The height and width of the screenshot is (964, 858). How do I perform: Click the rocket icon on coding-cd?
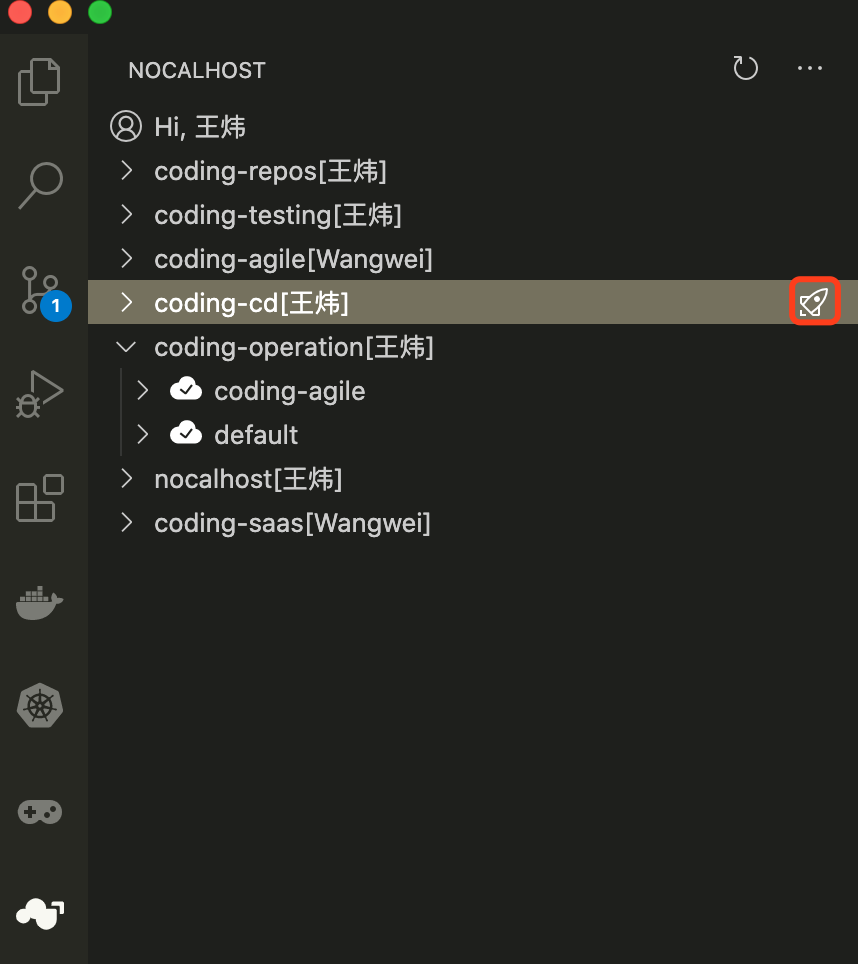pyautogui.click(x=815, y=302)
